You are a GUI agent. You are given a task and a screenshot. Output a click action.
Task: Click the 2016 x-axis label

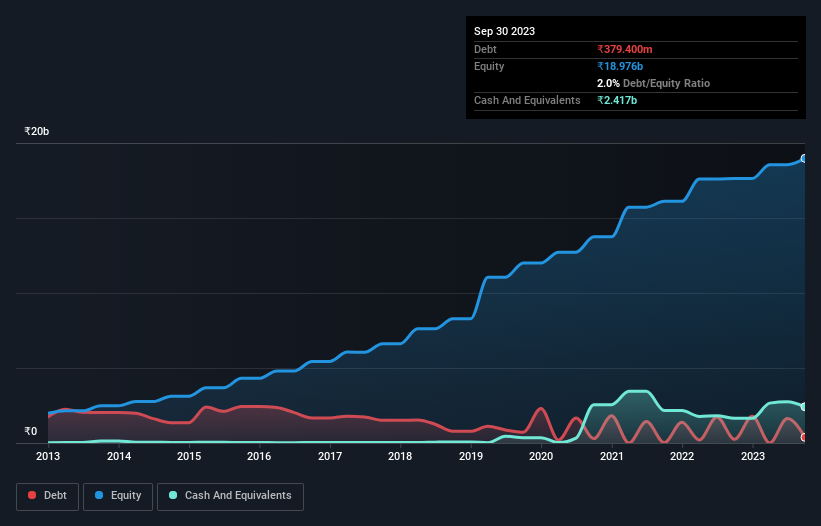[259, 456]
